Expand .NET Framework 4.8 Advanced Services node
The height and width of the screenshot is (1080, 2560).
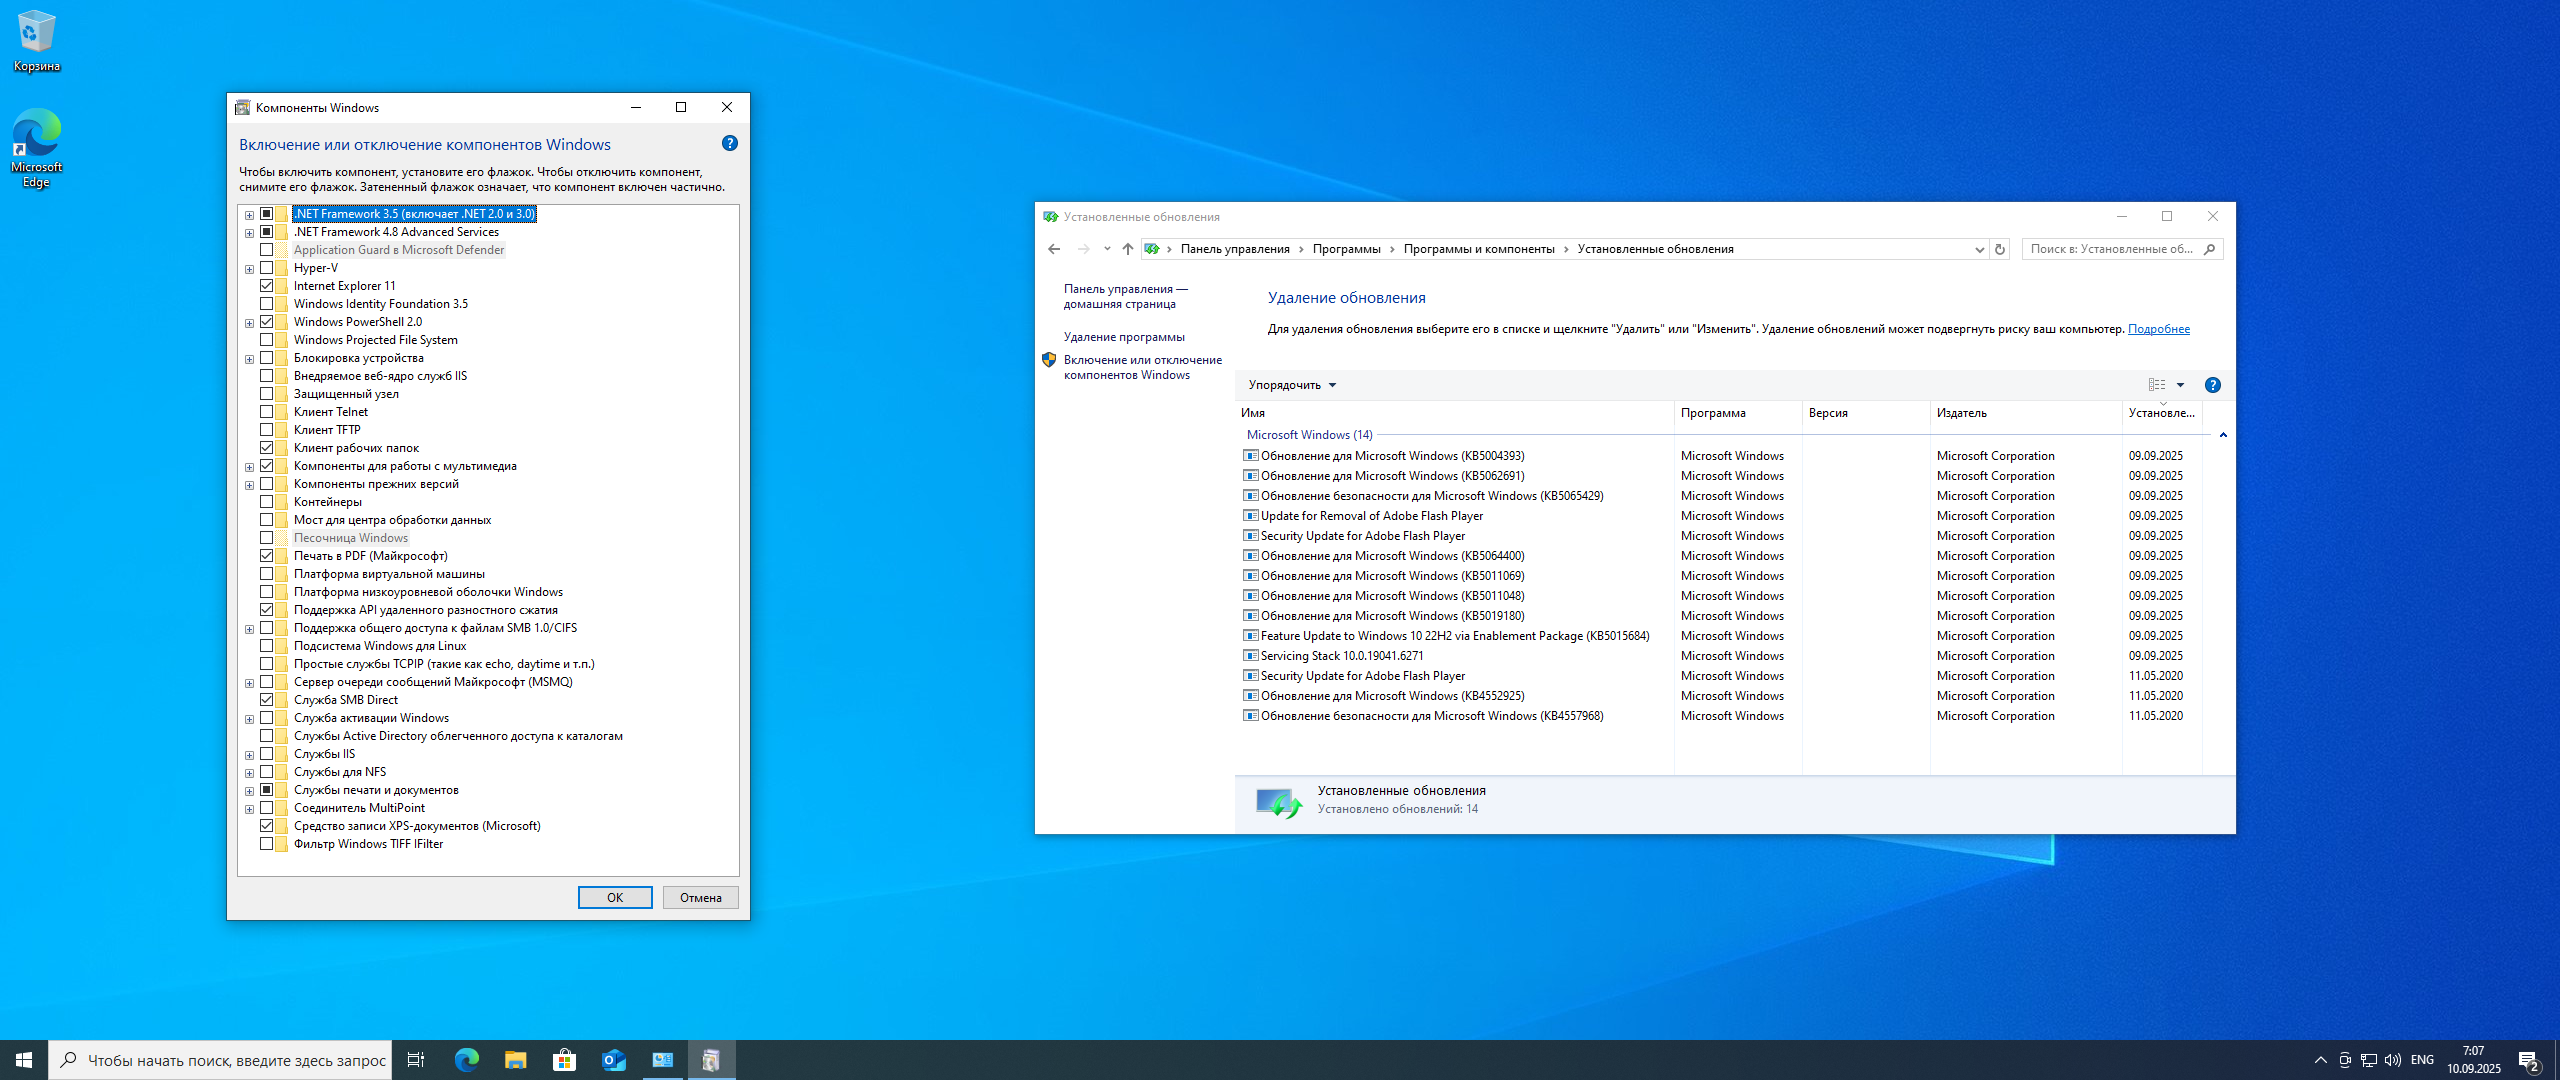(x=250, y=233)
